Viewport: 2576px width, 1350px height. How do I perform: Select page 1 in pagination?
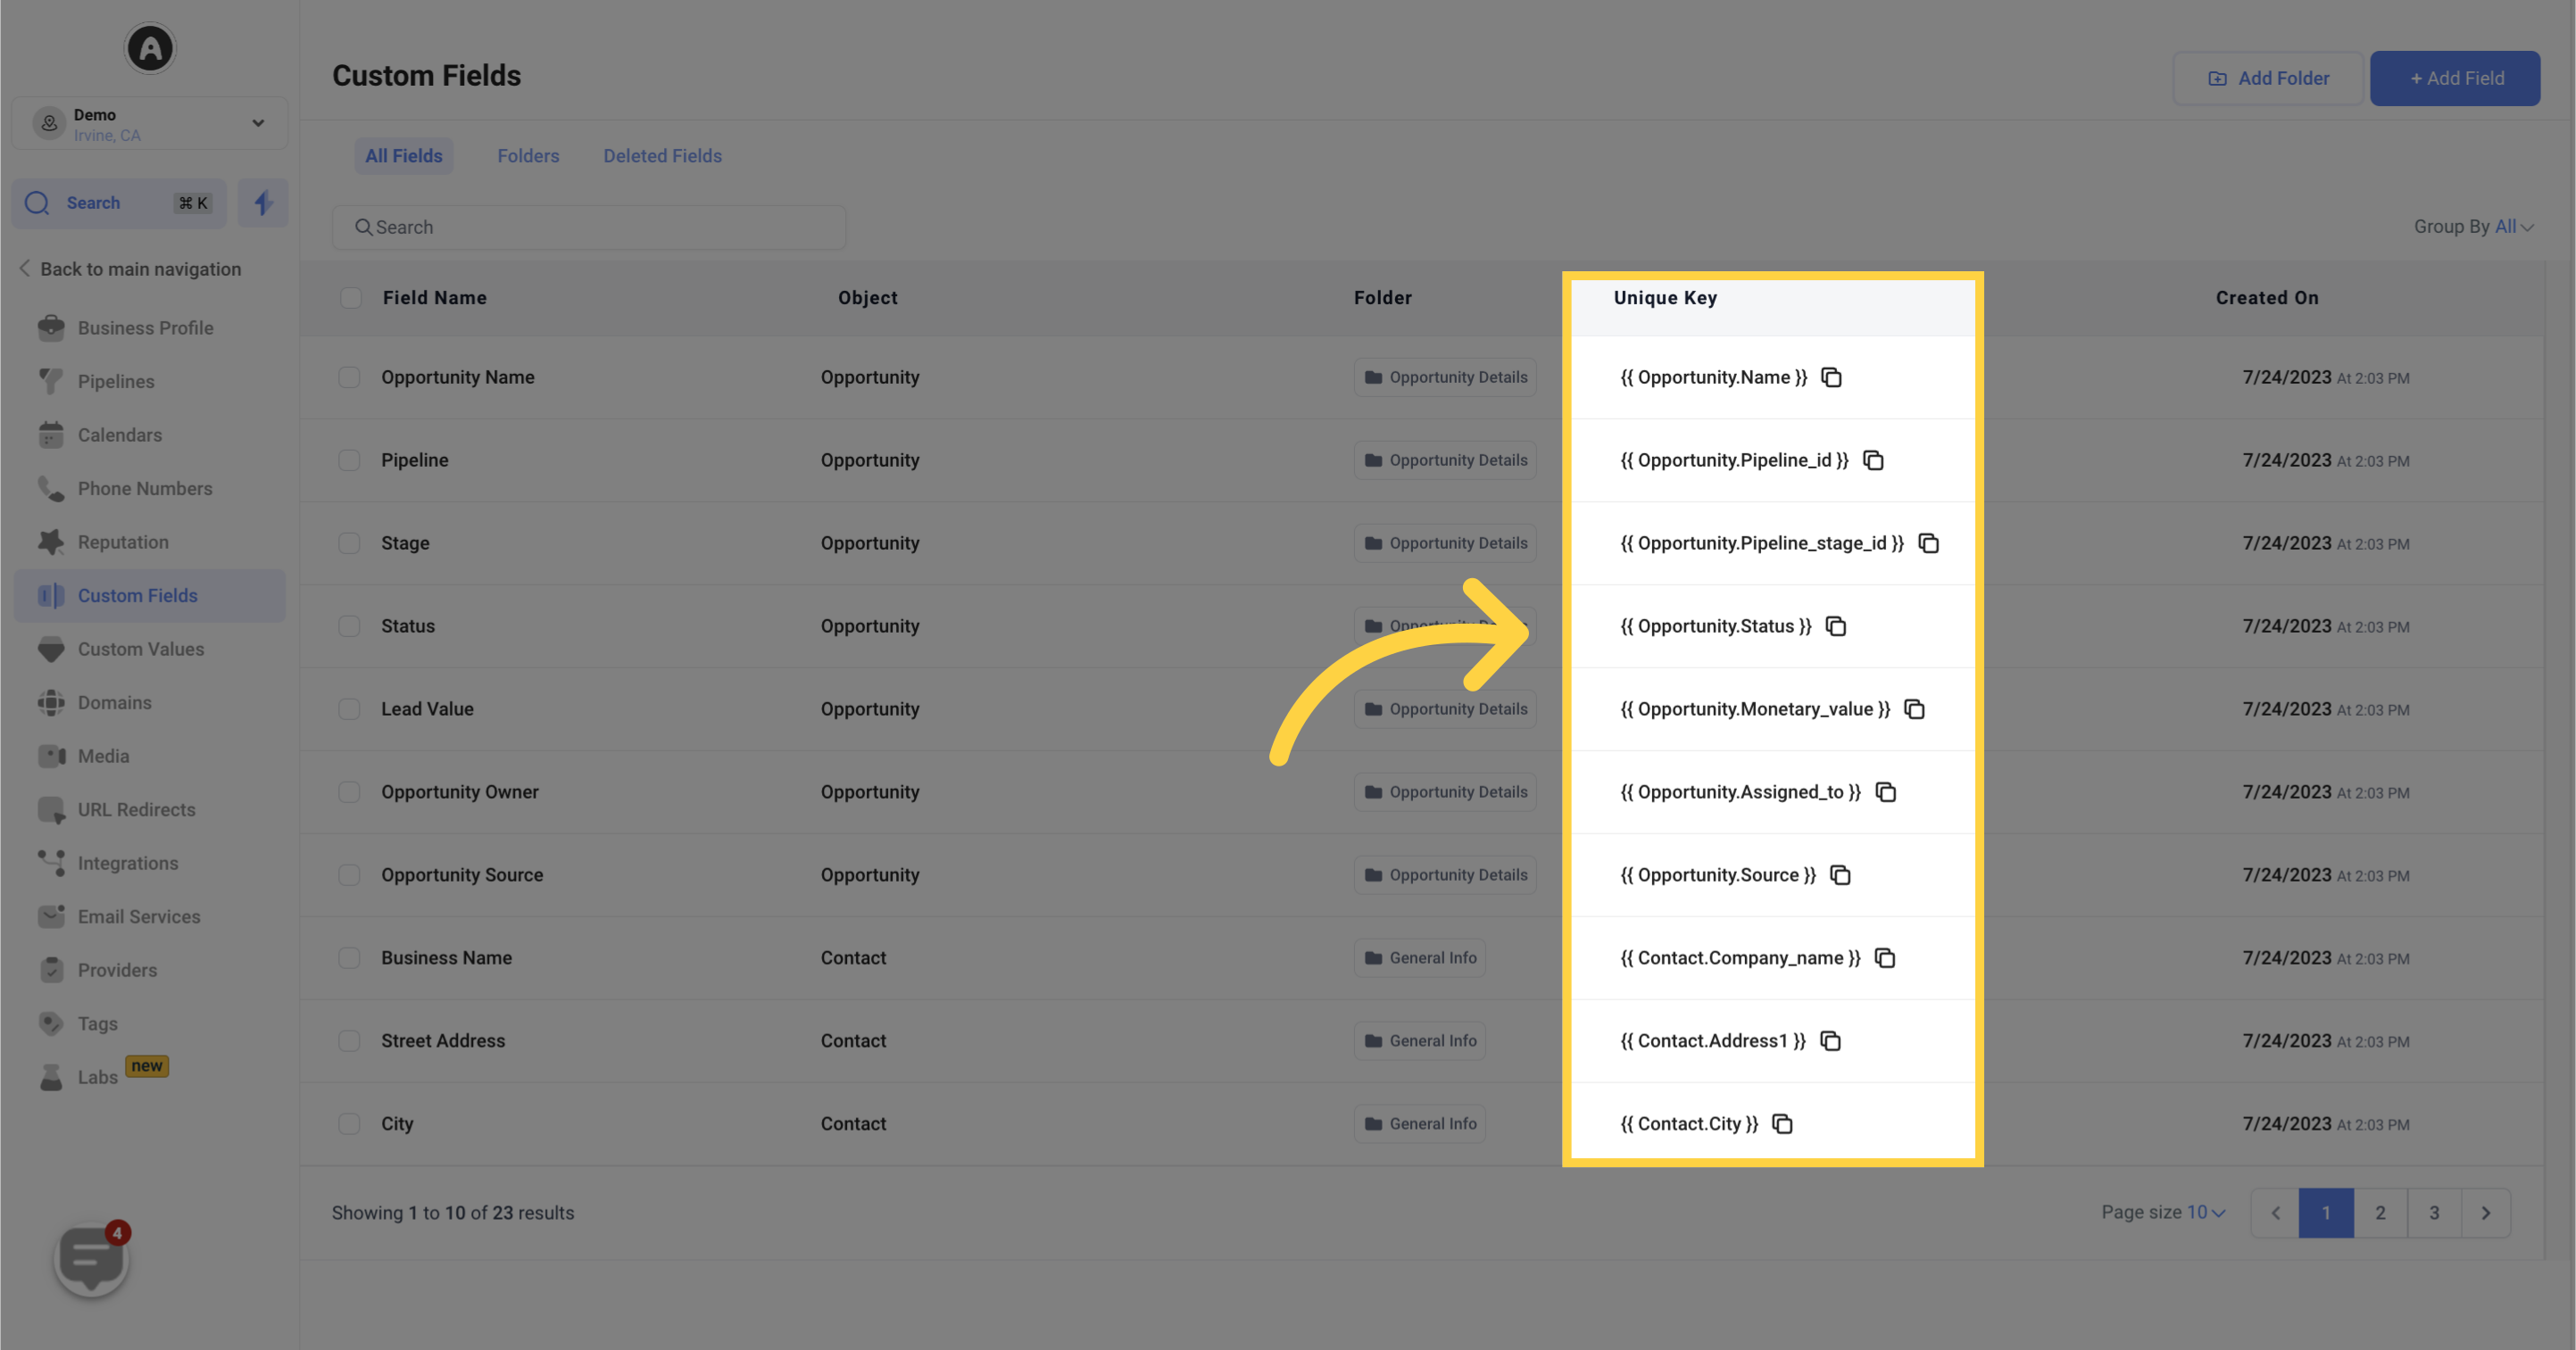(x=2326, y=1213)
